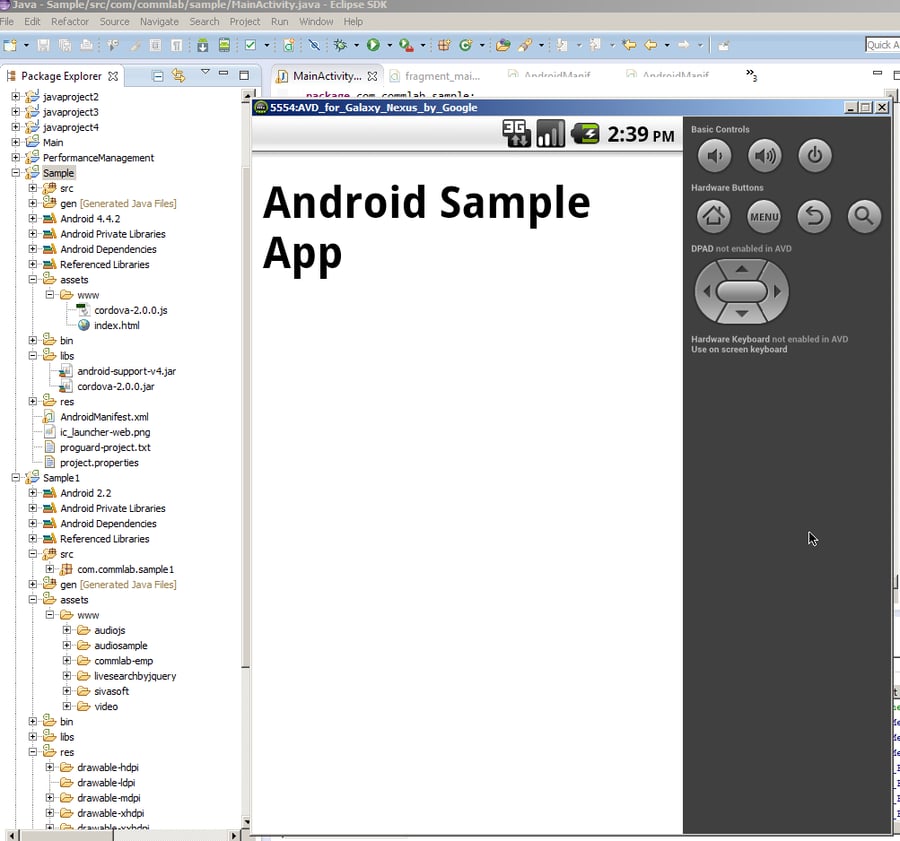This screenshot has height=841, width=900.
Task: Tap the Home hardware button on the emulator
Action: (x=714, y=216)
